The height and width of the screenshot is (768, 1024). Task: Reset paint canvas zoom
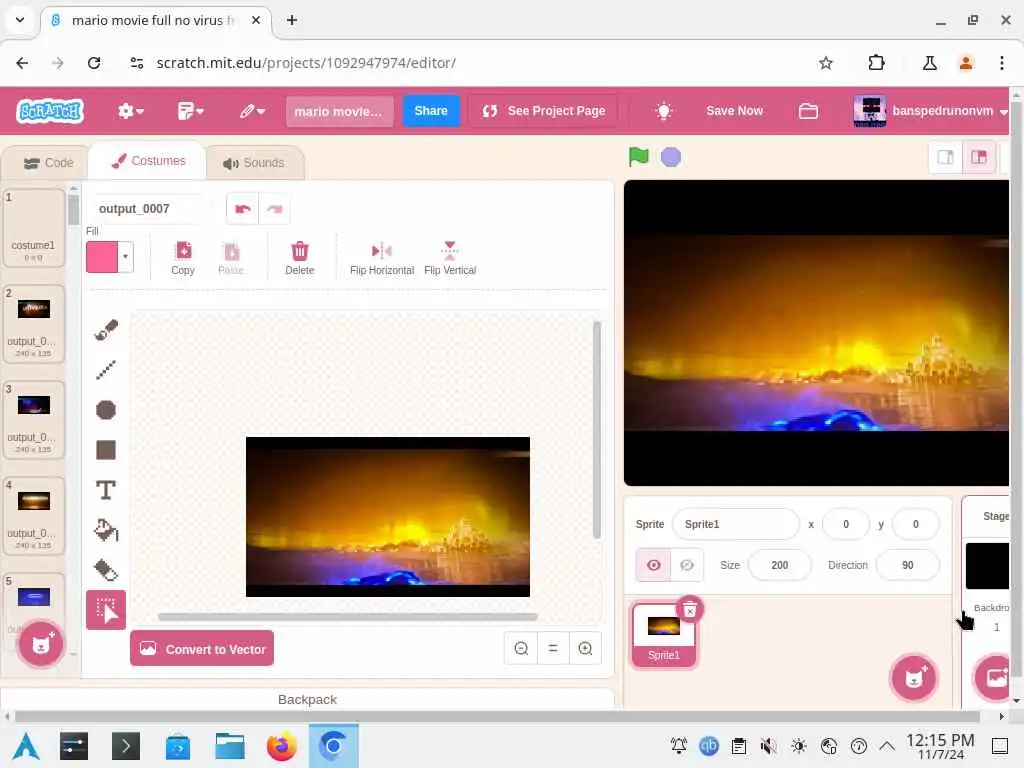point(553,648)
